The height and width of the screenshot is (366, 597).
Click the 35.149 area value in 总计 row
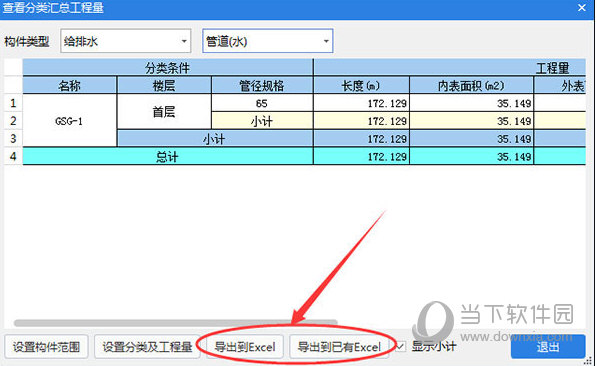click(471, 156)
